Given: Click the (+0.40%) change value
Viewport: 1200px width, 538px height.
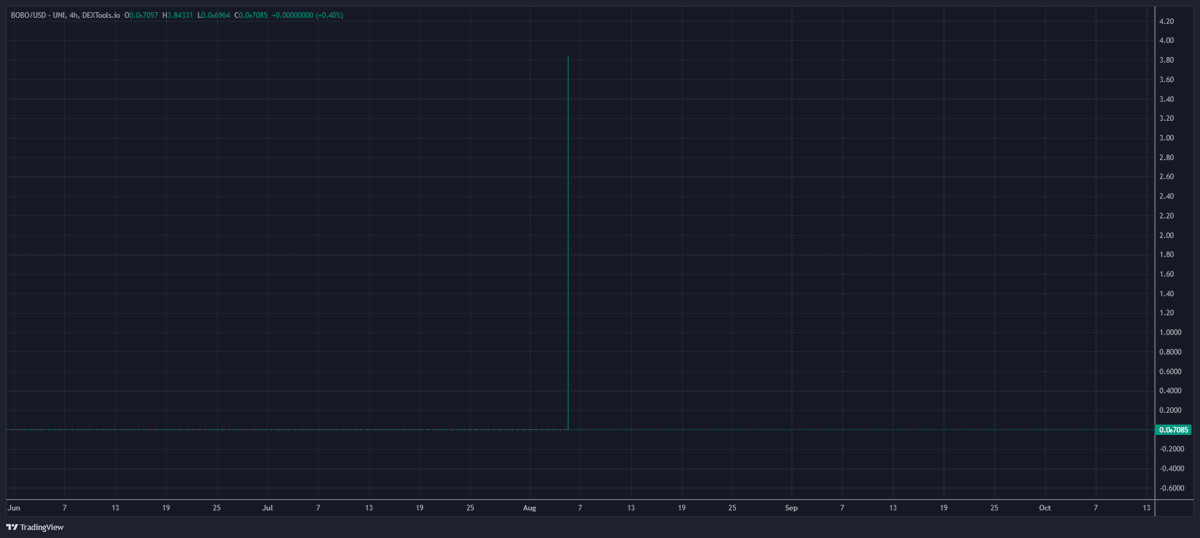Looking at the screenshot, I should [x=329, y=15].
